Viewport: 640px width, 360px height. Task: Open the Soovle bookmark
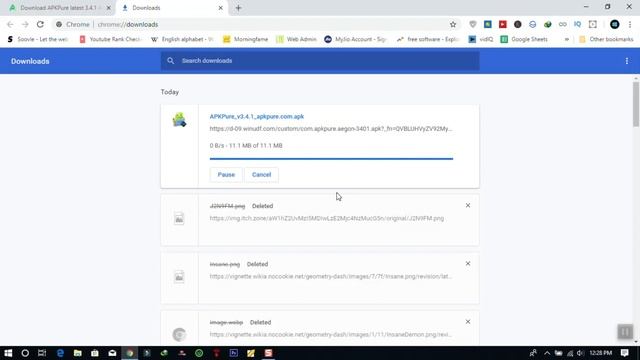[x=38, y=39]
